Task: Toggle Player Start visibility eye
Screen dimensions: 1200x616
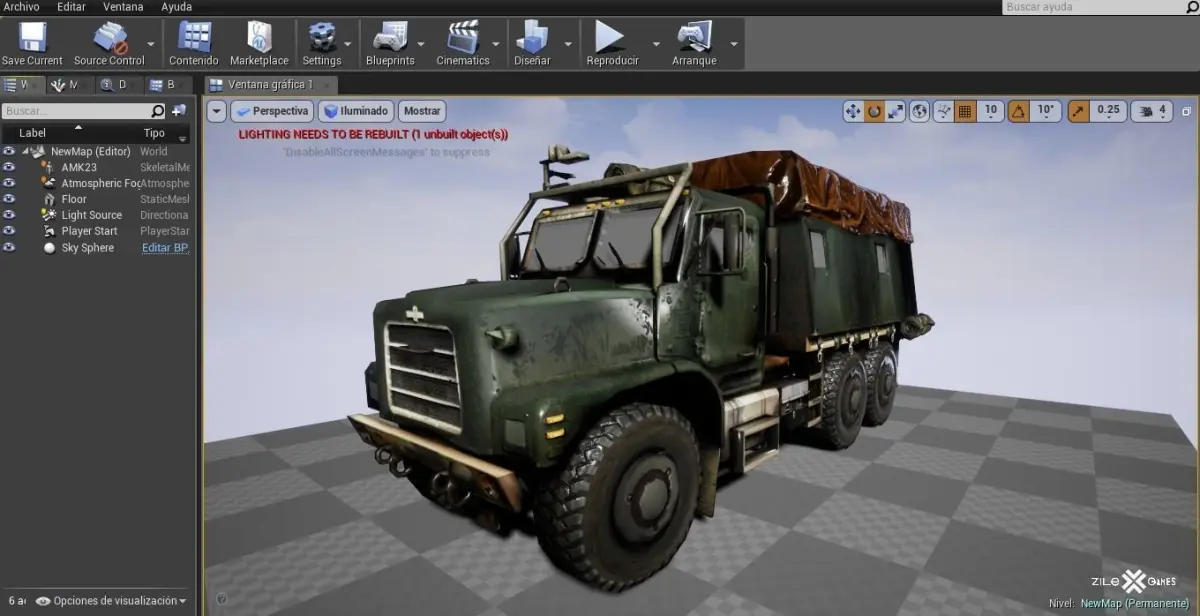Action: tap(9, 231)
